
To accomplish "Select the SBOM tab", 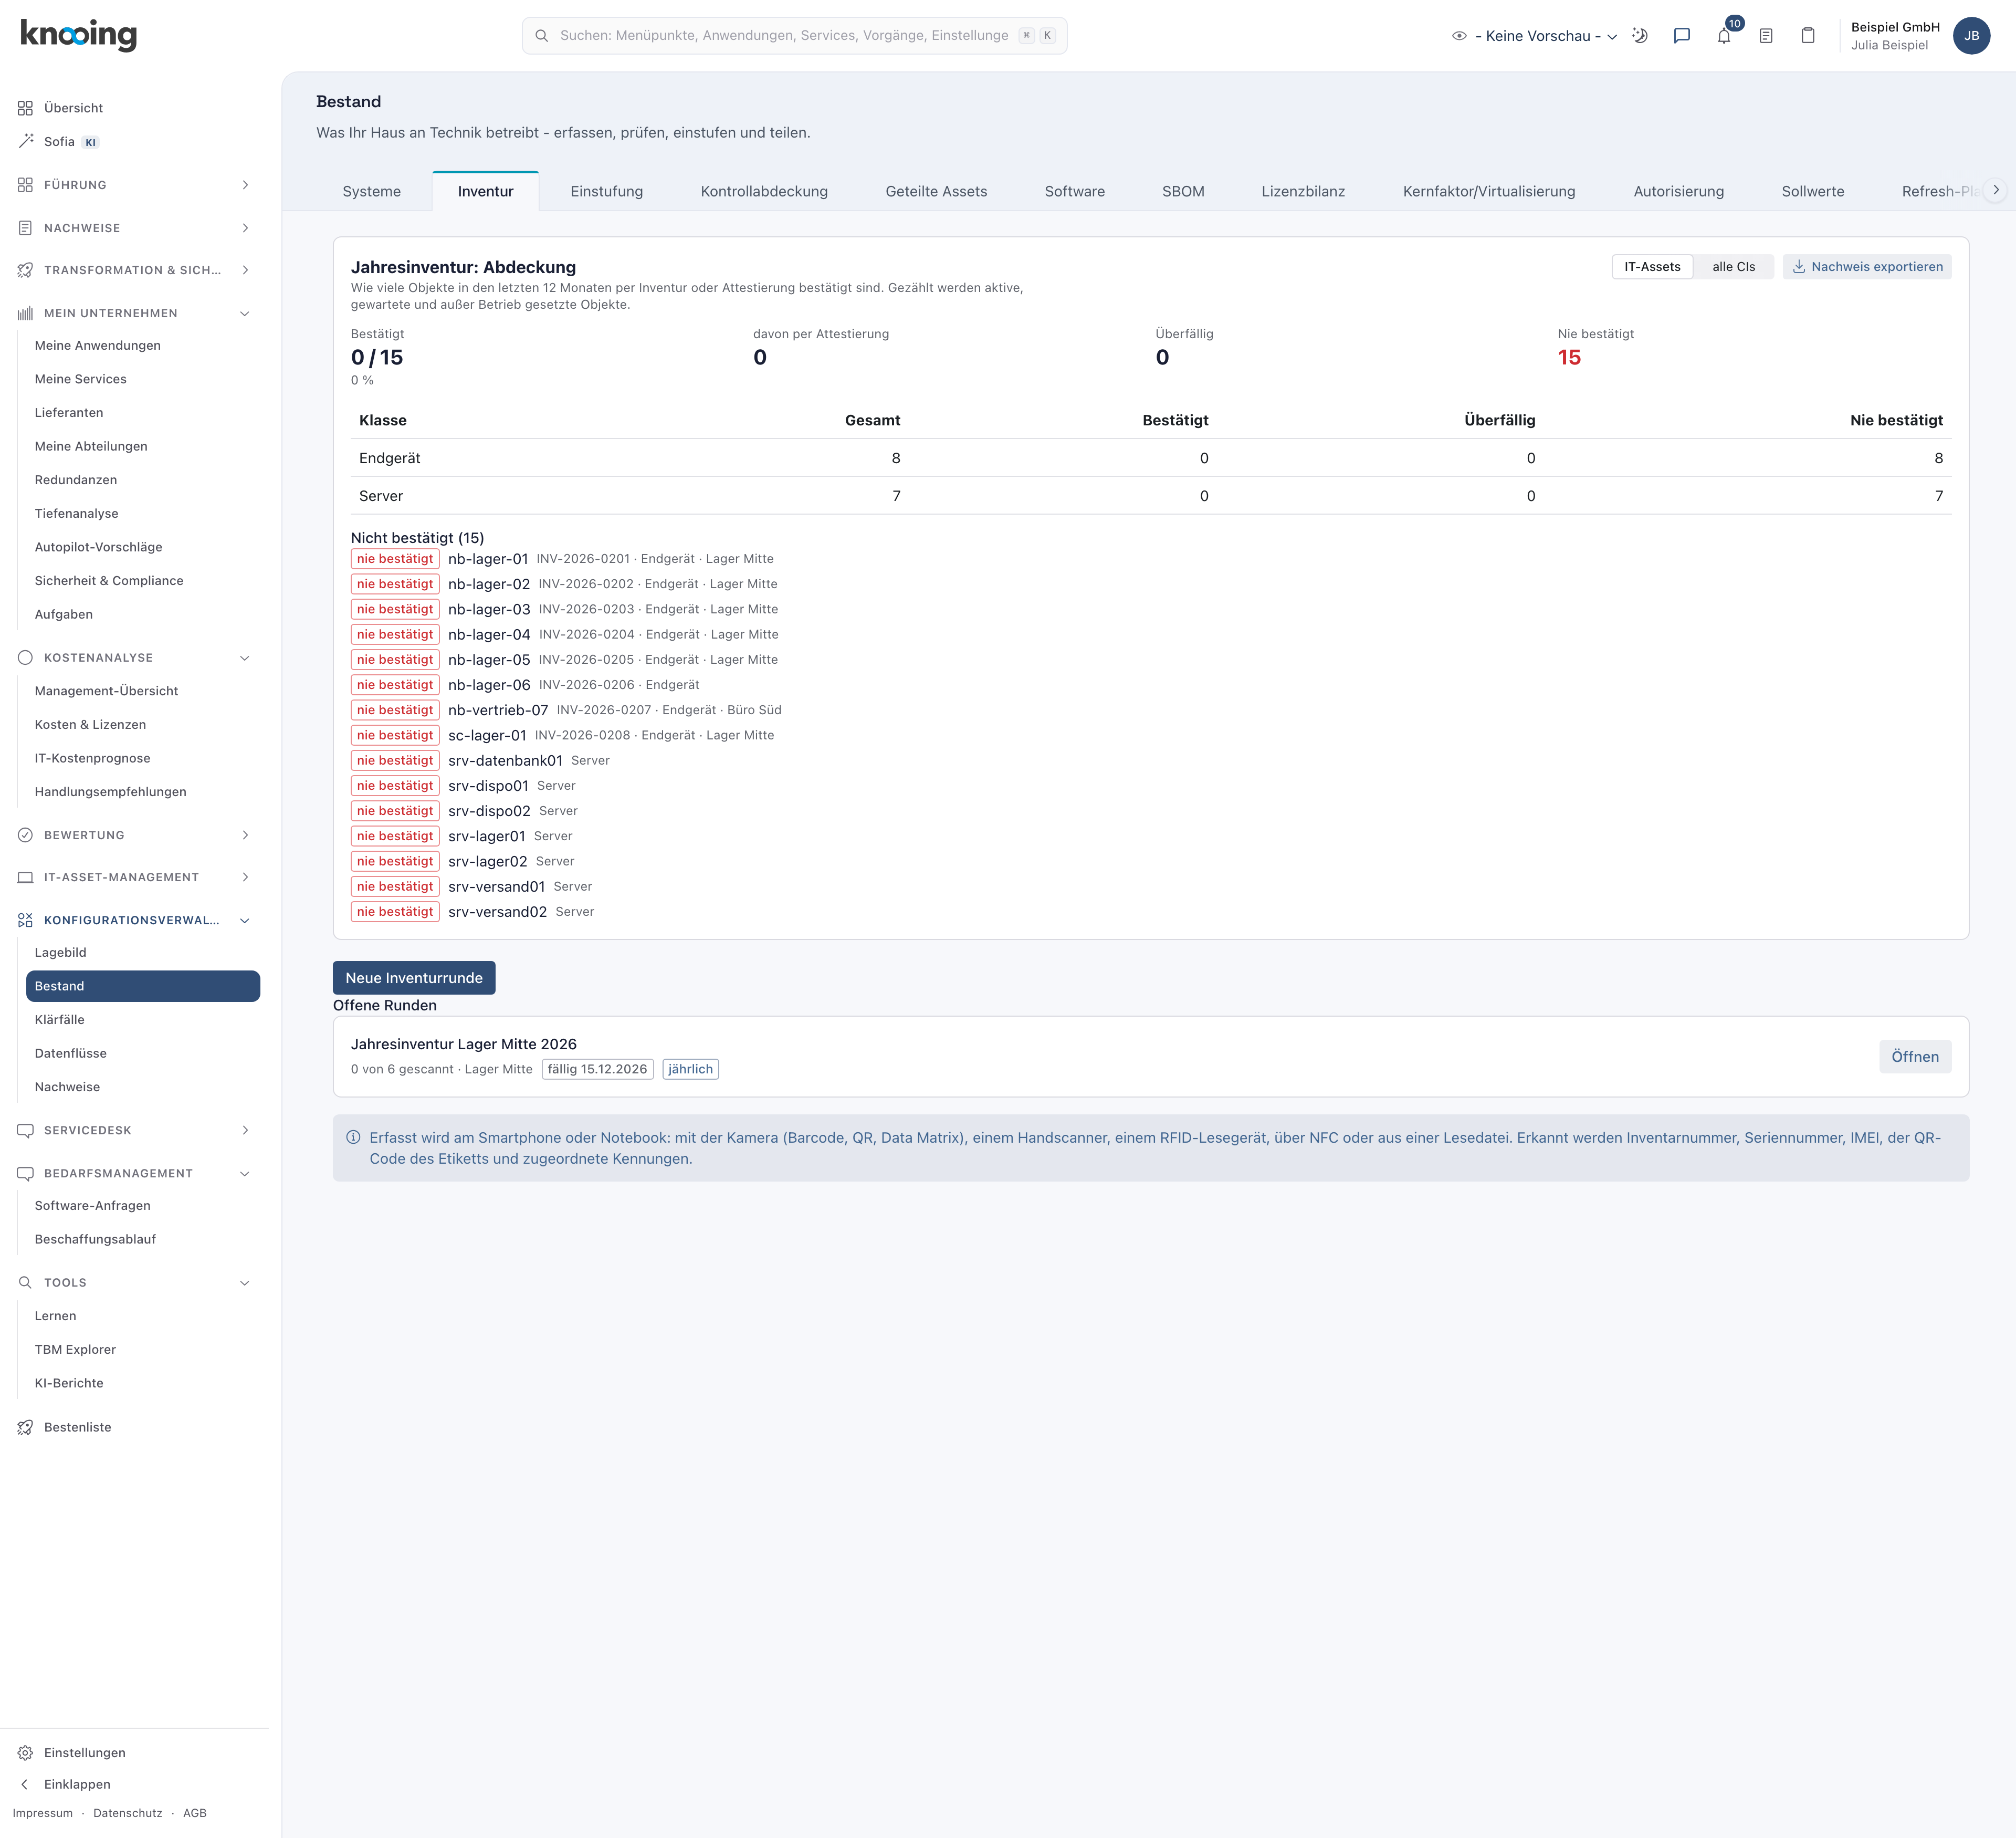I will (x=1183, y=191).
